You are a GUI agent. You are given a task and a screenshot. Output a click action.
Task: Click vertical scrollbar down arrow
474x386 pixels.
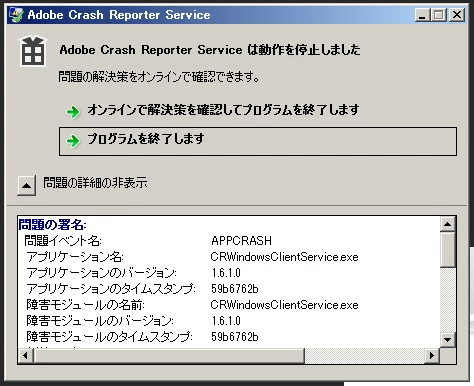click(x=448, y=340)
